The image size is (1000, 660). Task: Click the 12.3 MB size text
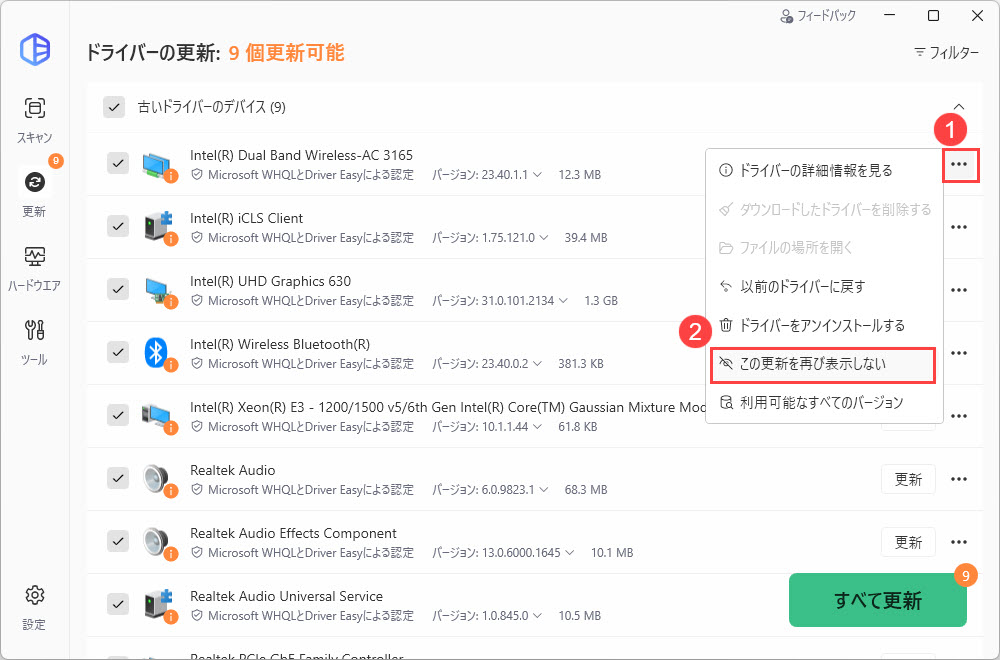580,175
